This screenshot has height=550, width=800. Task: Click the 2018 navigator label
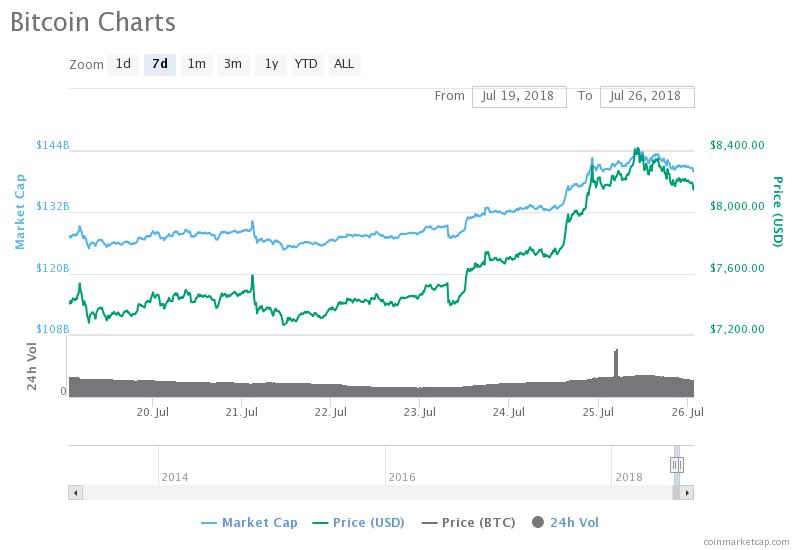pos(629,478)
